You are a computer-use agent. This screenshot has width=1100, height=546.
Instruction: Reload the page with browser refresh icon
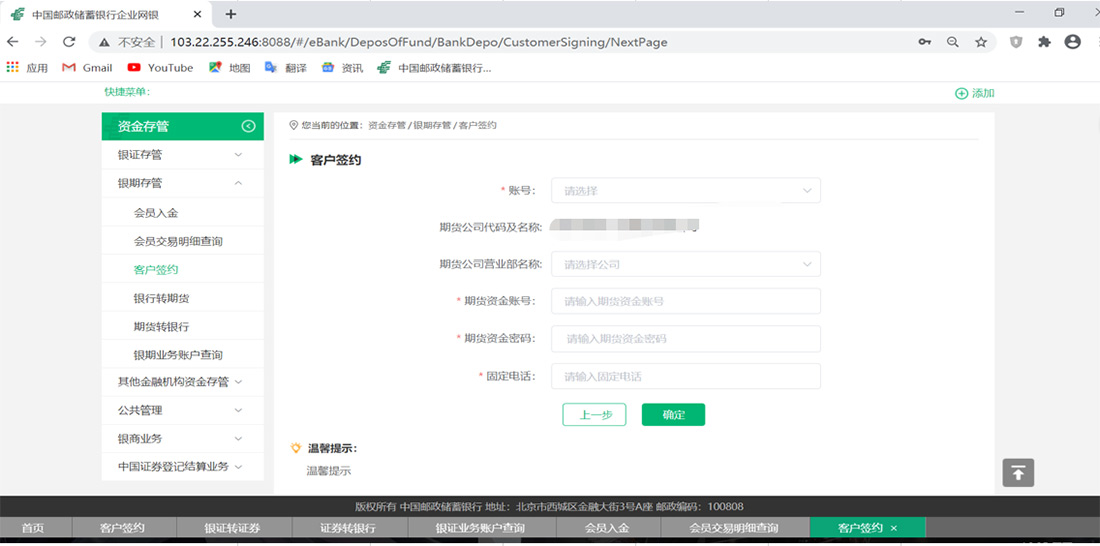coord(69,42)
